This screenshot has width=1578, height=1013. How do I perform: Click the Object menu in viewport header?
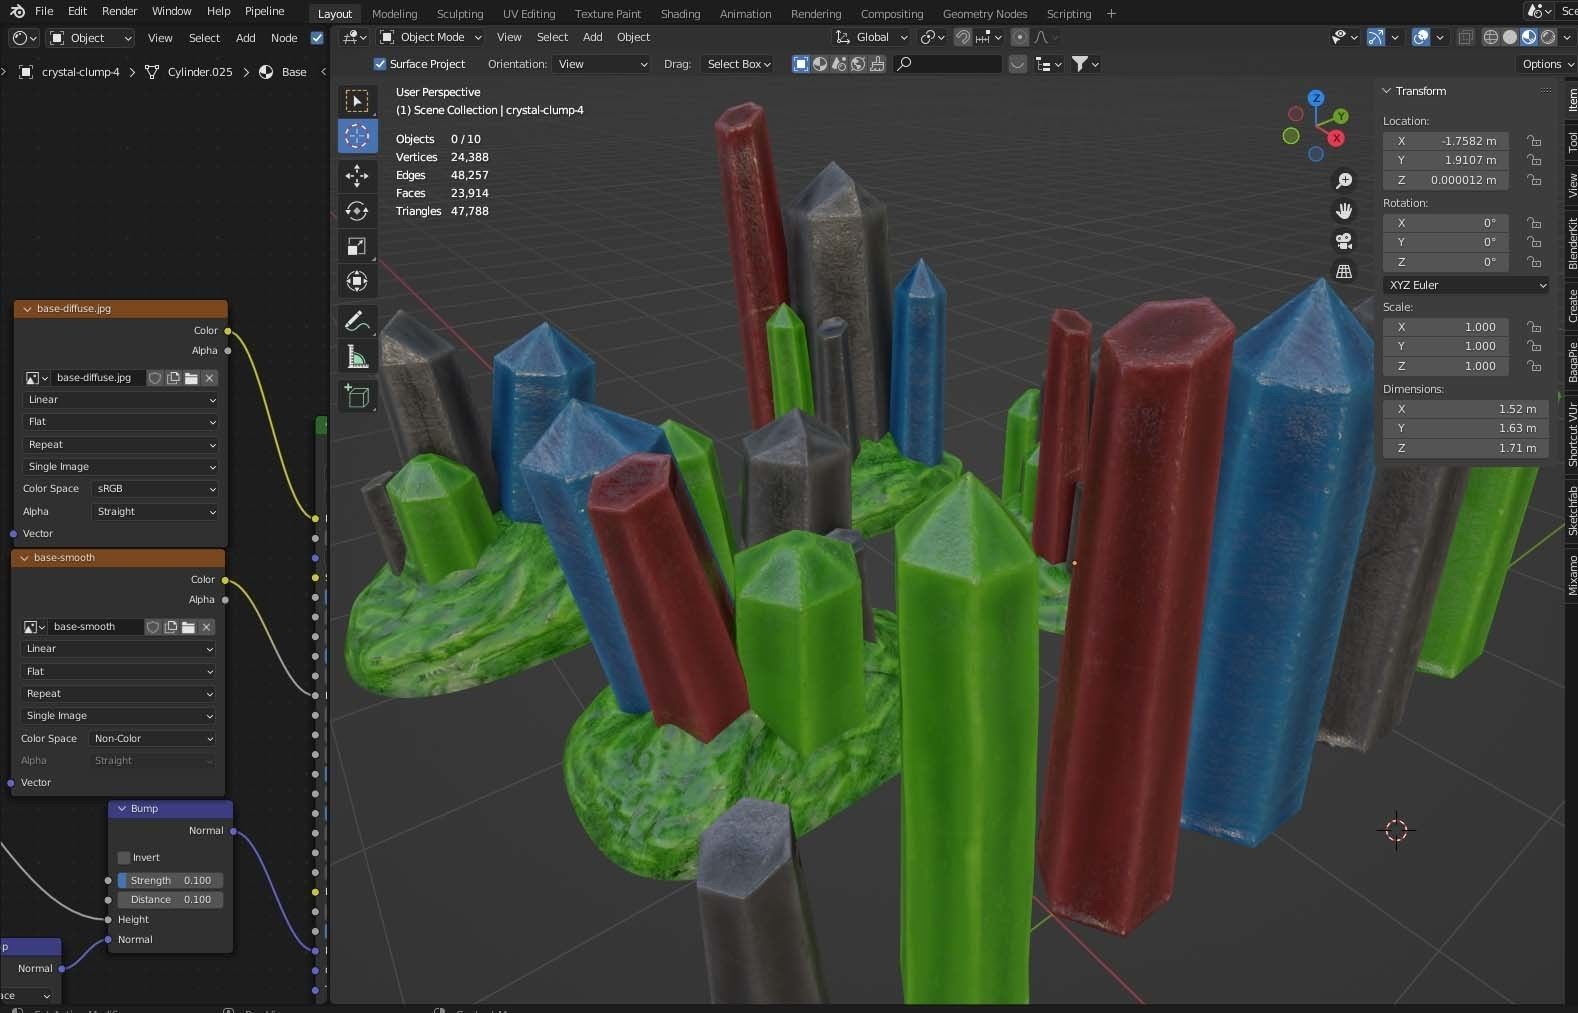point(633,37)
